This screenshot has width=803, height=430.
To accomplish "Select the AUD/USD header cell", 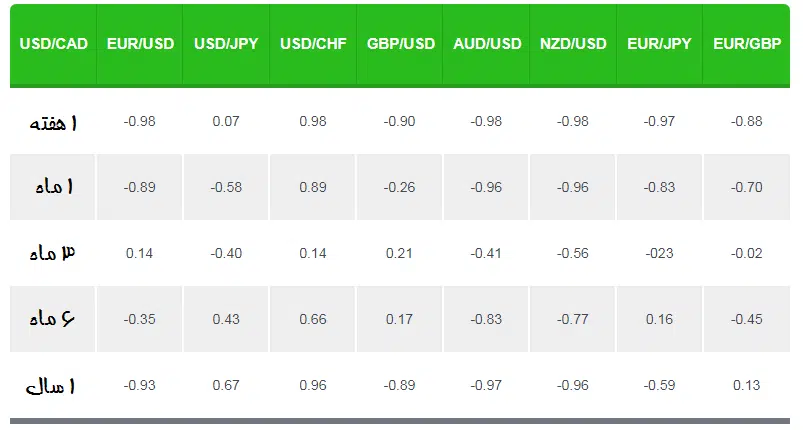I will [x=487, y=44].
